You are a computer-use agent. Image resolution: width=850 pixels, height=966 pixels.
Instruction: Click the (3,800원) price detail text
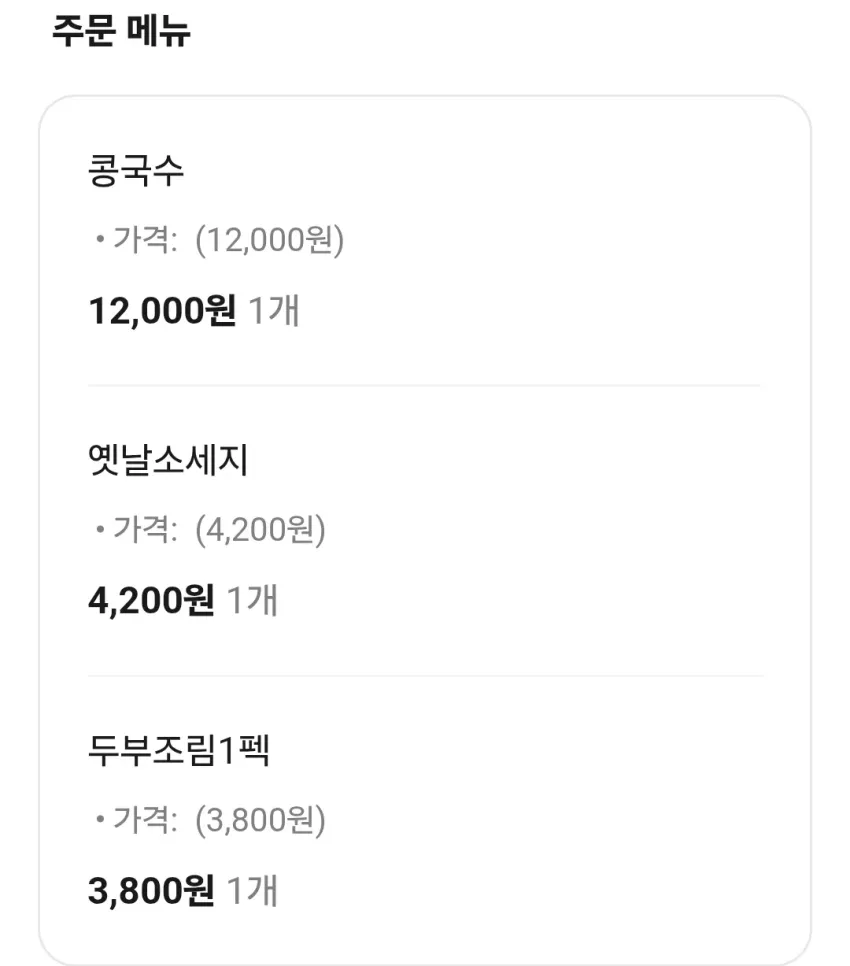pyautogui.click(x=261, y=820)
